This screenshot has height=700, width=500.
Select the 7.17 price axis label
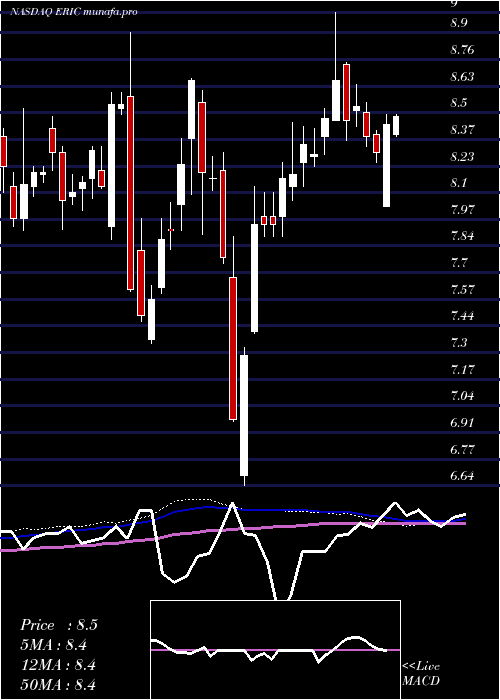(462, 369)
